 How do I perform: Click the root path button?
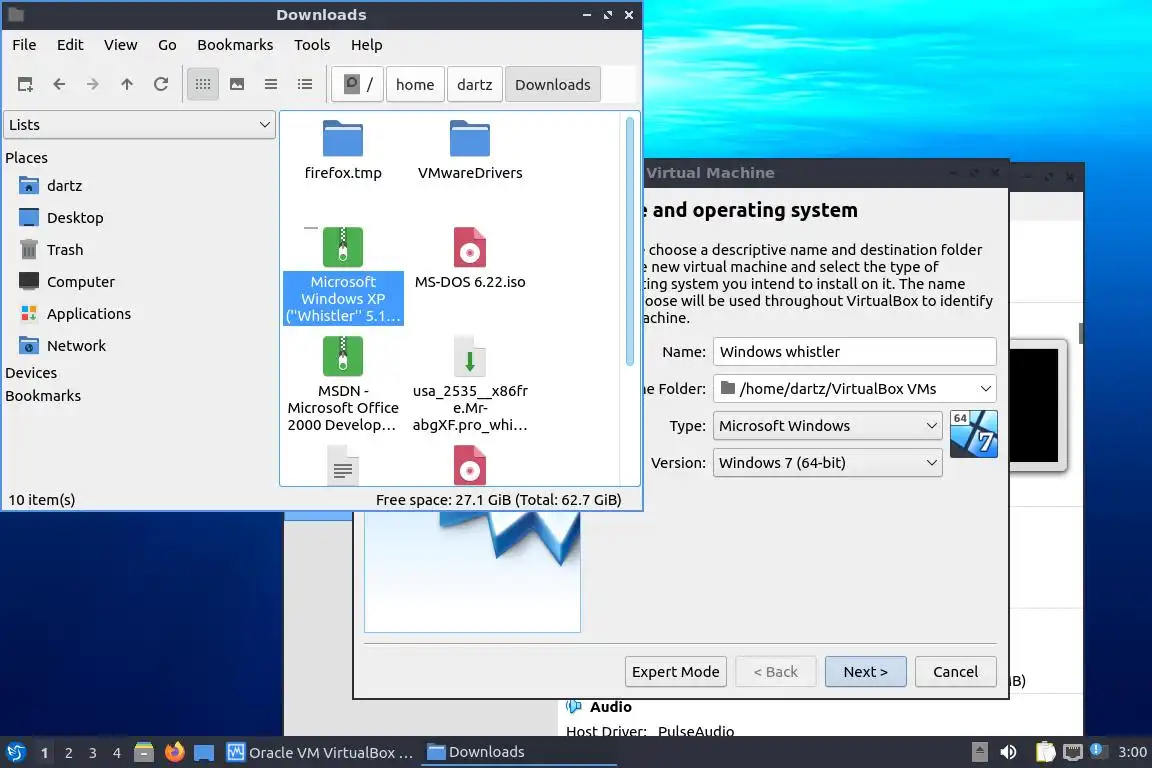pos(358,85)
